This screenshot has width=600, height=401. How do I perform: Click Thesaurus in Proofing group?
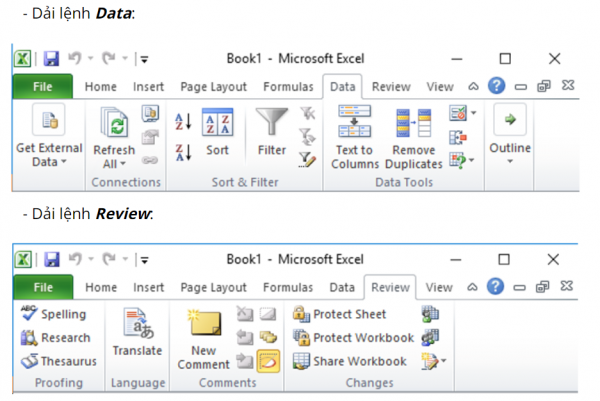(x=59, y=361)
